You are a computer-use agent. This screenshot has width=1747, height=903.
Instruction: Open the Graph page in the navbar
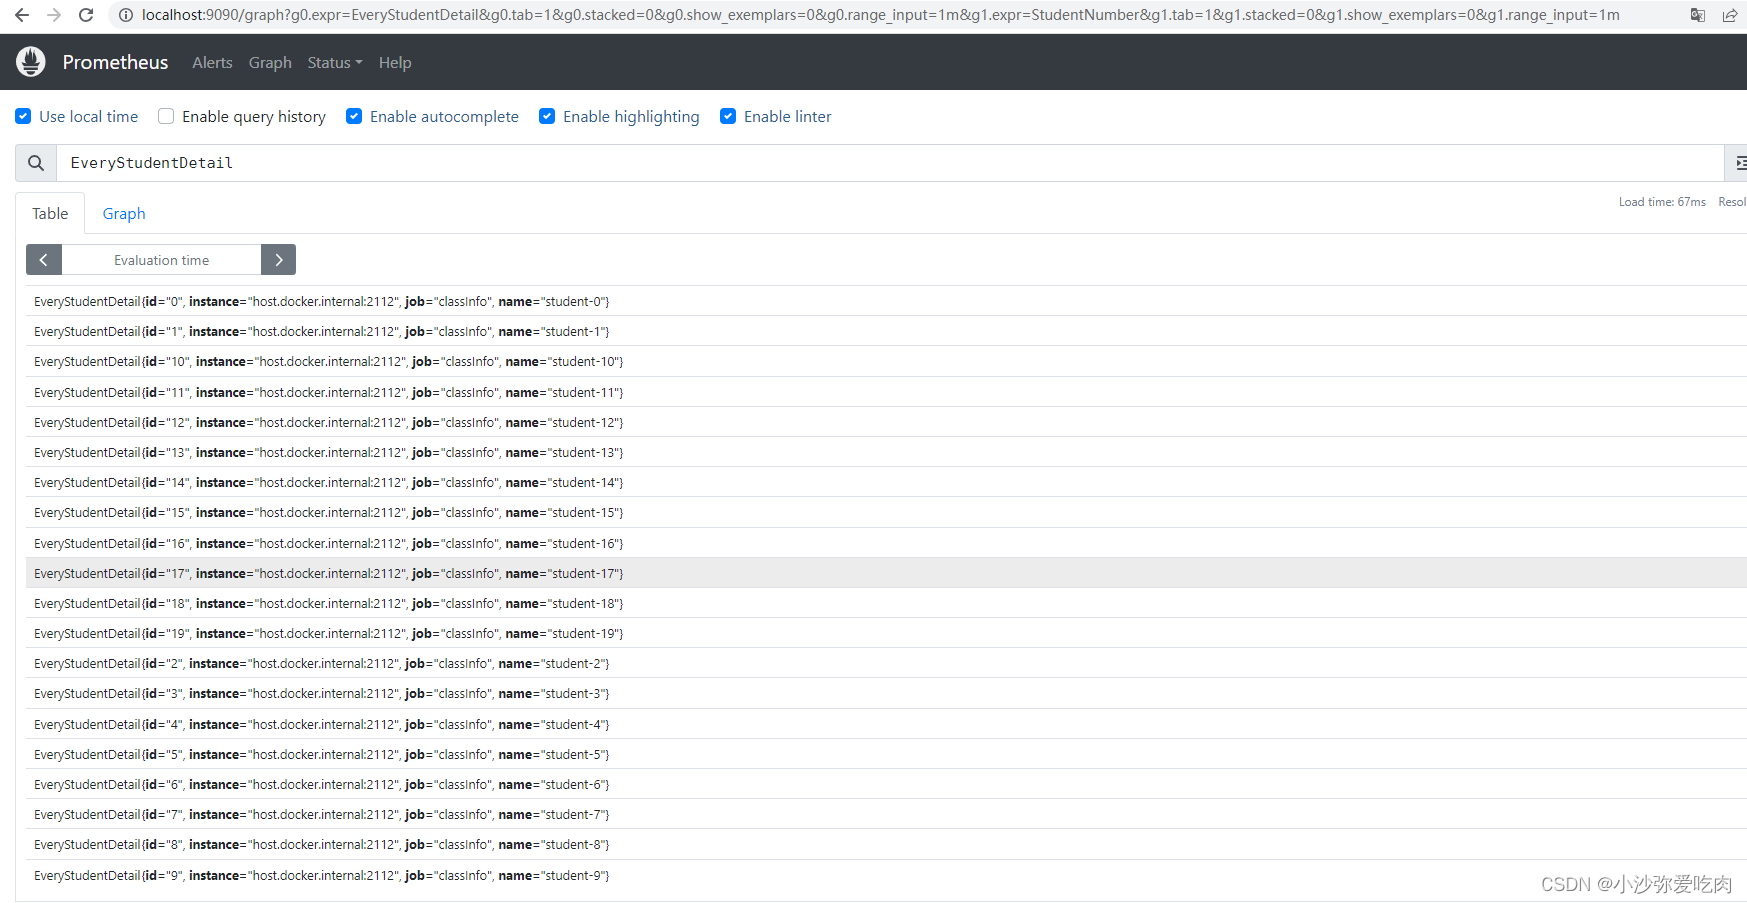coord(270,62)
